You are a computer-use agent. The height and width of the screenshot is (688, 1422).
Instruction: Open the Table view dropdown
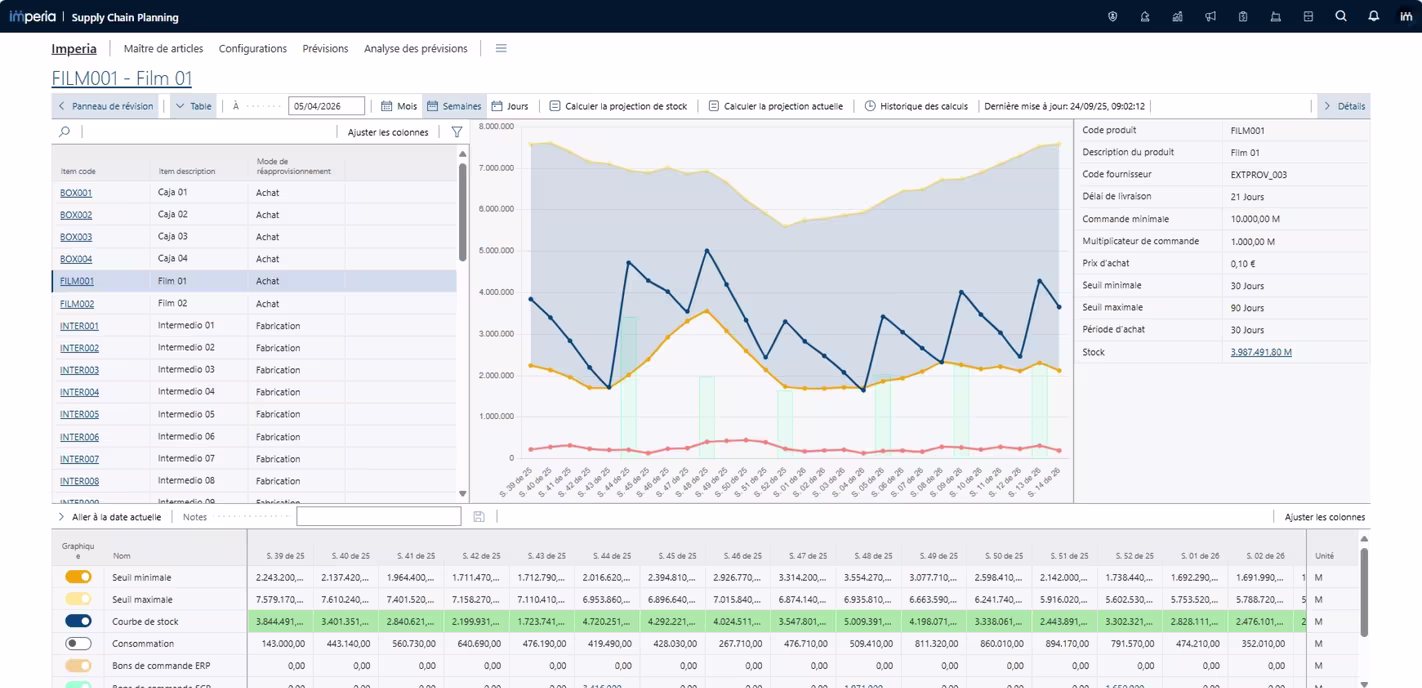pyautogui.click(x=193, y=106)
